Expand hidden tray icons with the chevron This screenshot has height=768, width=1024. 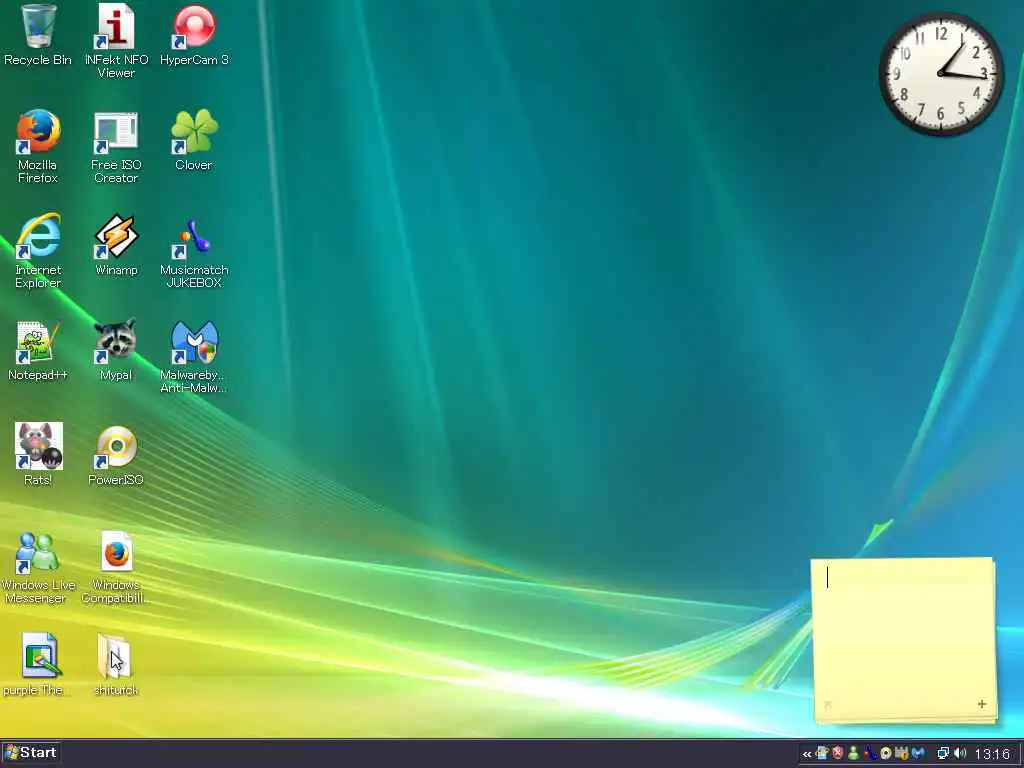coord(807,754)
